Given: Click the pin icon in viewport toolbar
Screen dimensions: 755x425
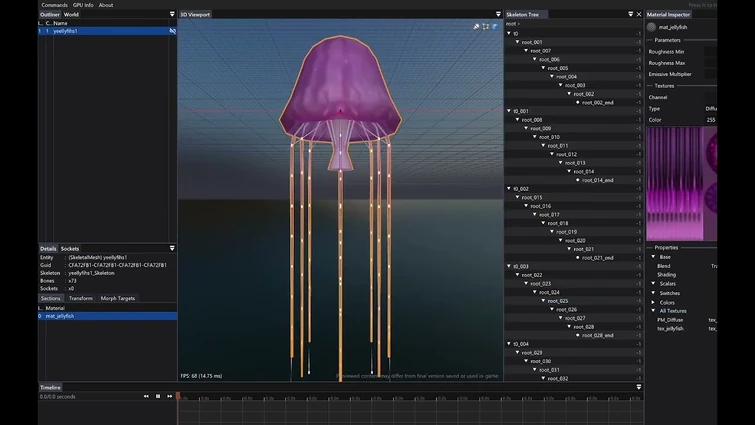Looking at the screenshot, I should [x=477, y=27].
